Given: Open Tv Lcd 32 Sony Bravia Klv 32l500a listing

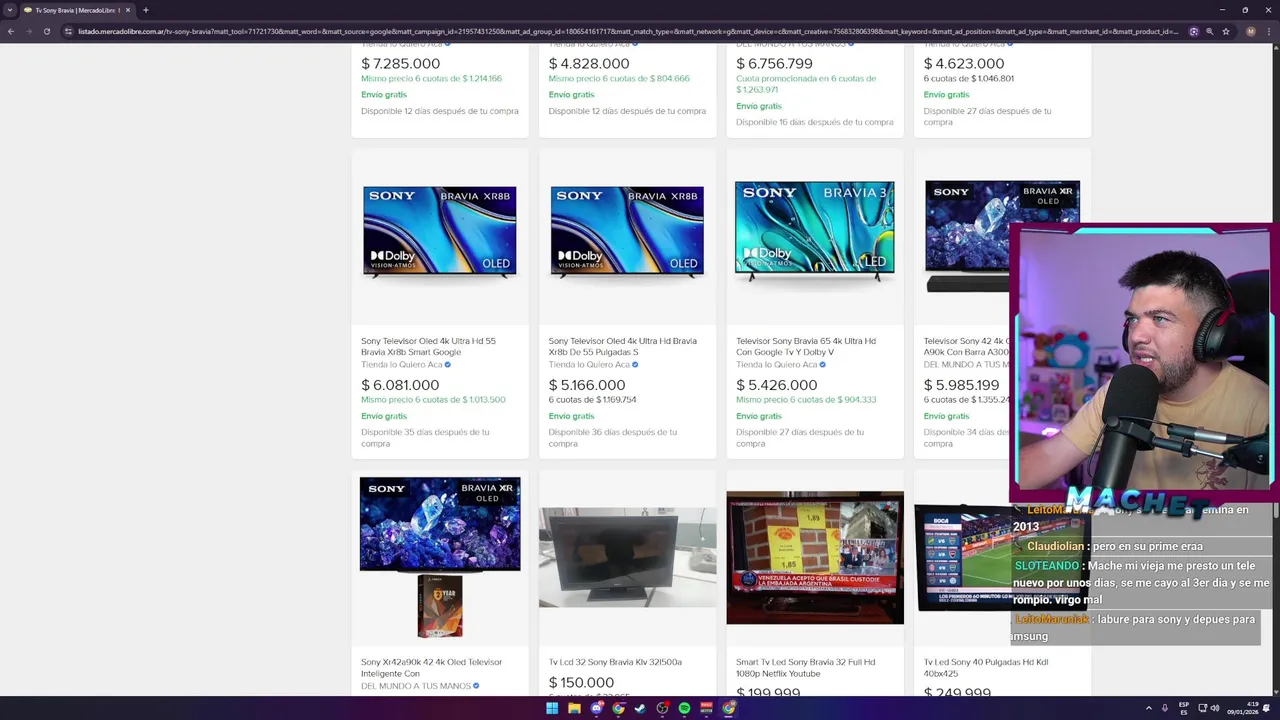Looking at the screenshot, I should pyautogui.click(x=615, y=662).
